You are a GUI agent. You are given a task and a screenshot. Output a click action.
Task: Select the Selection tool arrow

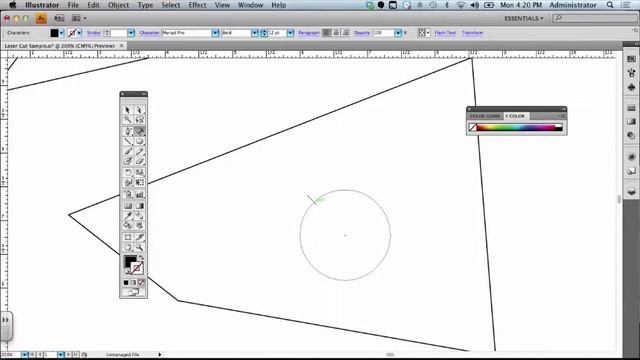pyautogui.click(x=128, y=110)
